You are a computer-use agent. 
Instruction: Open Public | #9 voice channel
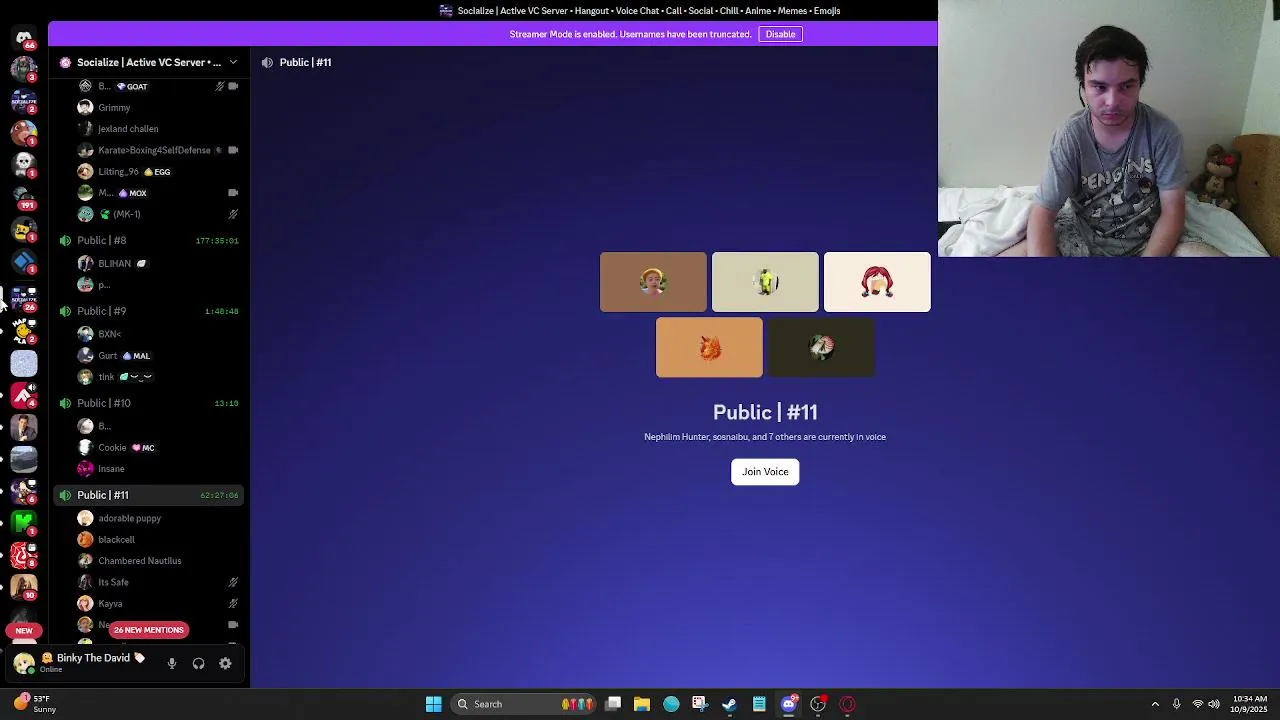pos(148,311)
